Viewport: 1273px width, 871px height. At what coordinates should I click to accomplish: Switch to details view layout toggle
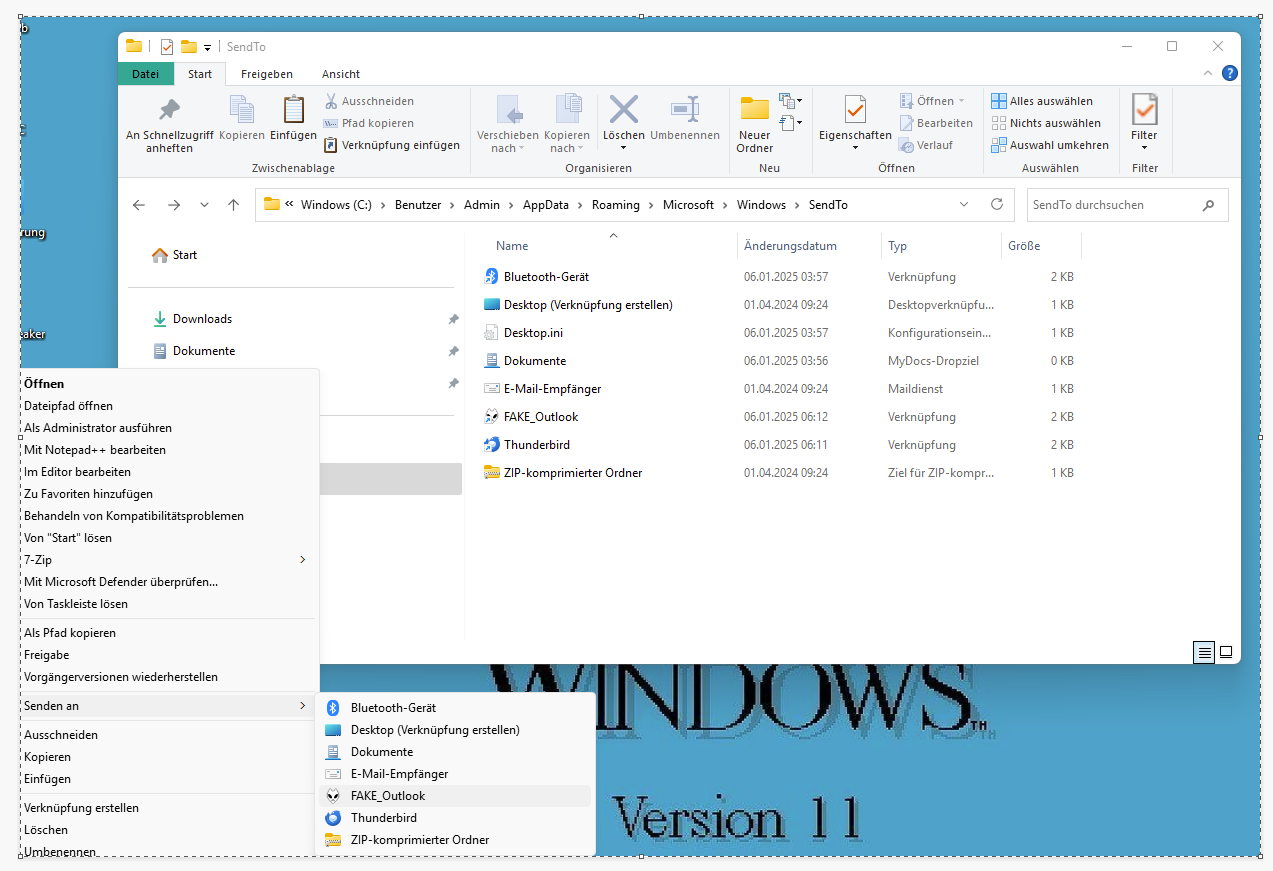(x=1205, y=652)
